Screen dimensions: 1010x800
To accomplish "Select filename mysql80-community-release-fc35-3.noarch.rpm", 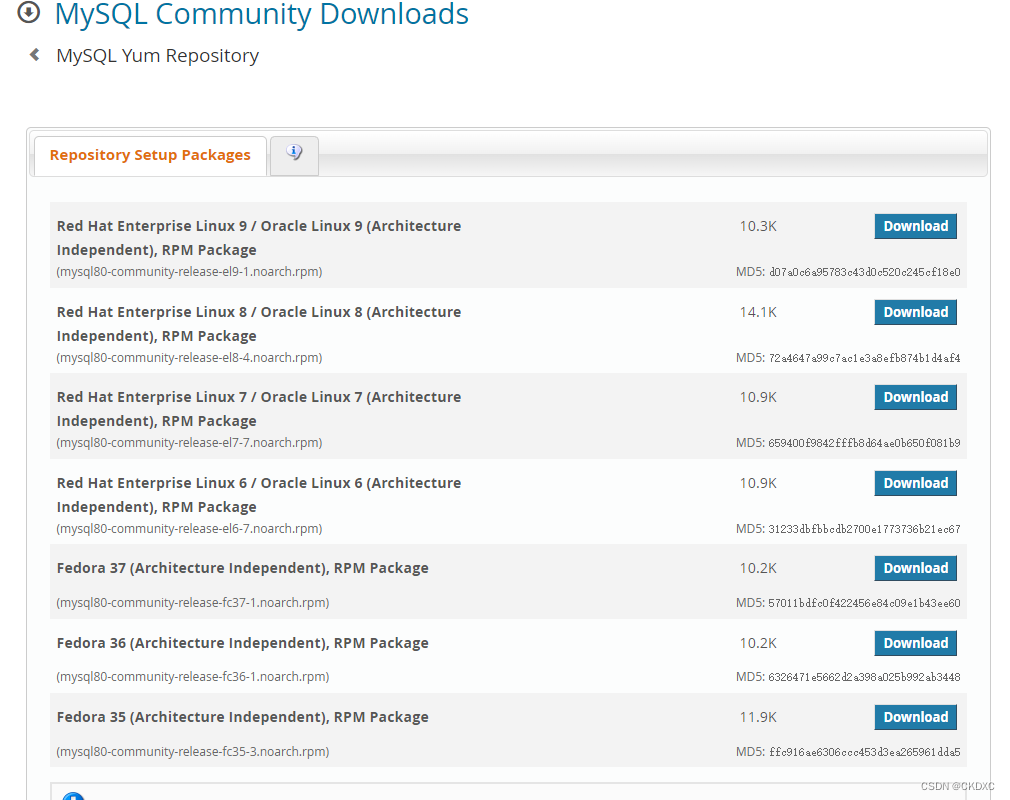I will [193, 752].
